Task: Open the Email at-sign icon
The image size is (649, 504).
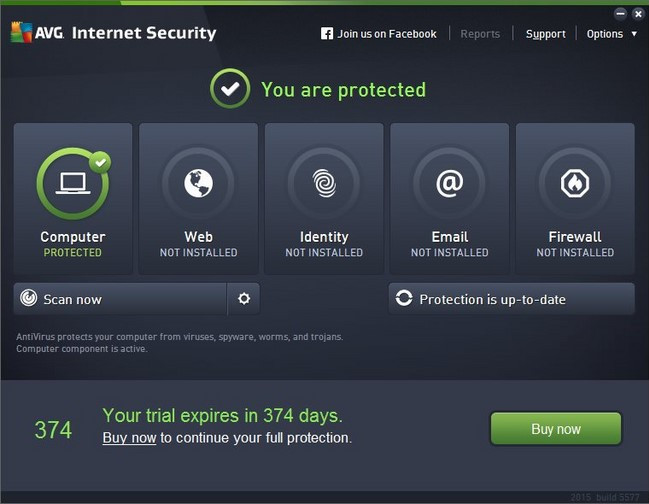Action: pyautogui.click(x=449, y=183)
